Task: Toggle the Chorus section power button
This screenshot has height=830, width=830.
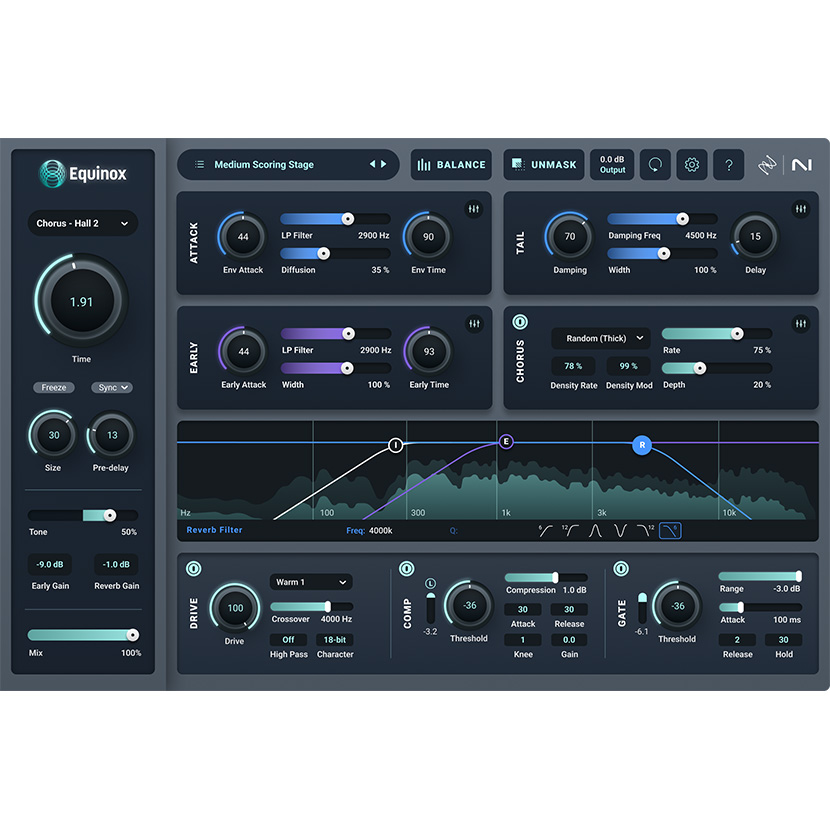Action: (x=520, y=323)
